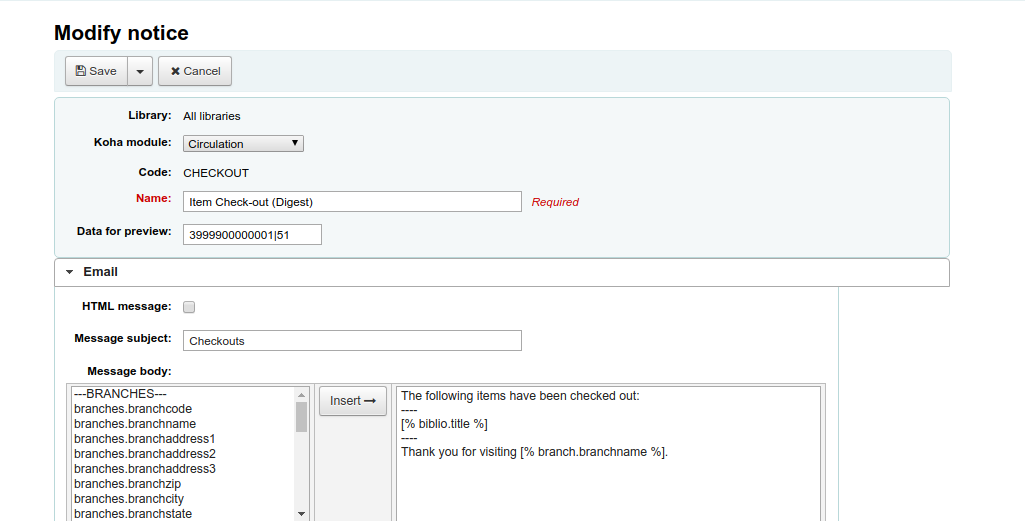The width and height of the screenshot is (1025, 521).
Task: Collapse the Email section header
Action: pos(100,272)
